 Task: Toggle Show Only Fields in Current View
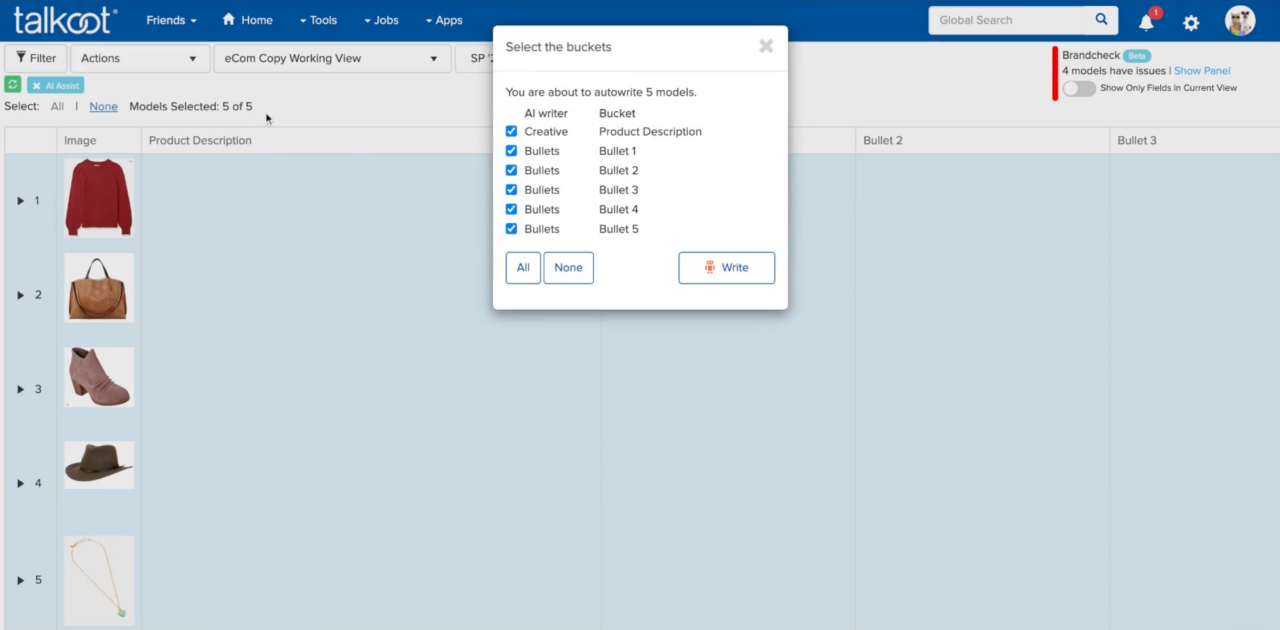(x=1078, y=88)
